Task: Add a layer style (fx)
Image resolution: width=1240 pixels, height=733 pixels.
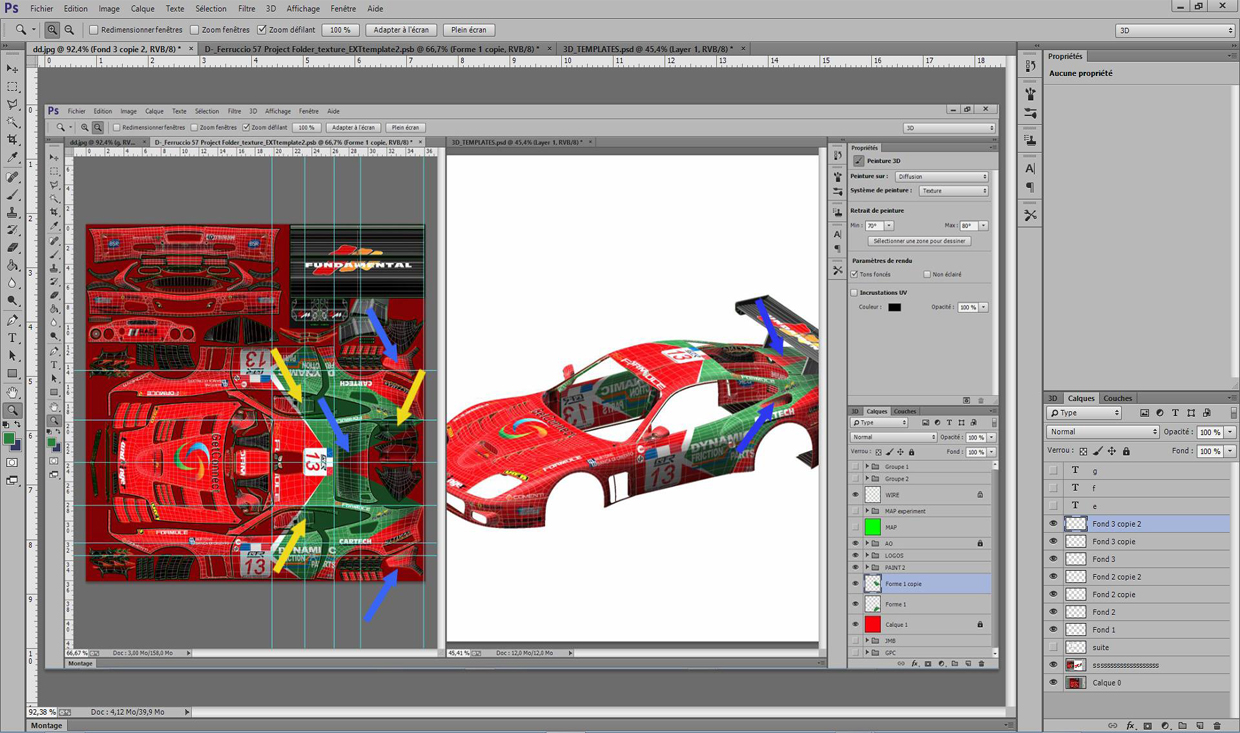Action: pos(1130,726)
